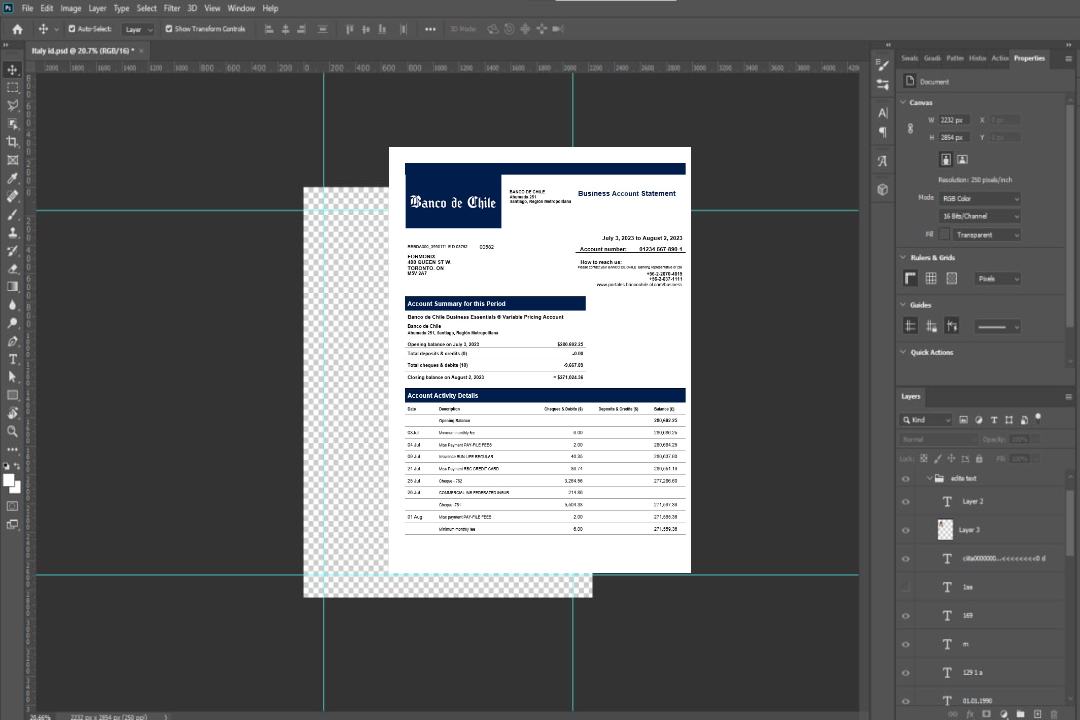Viewport: 1080px width, 720px height.
Task: Switch to the Actions panel tab
Action: point(1000,59)
